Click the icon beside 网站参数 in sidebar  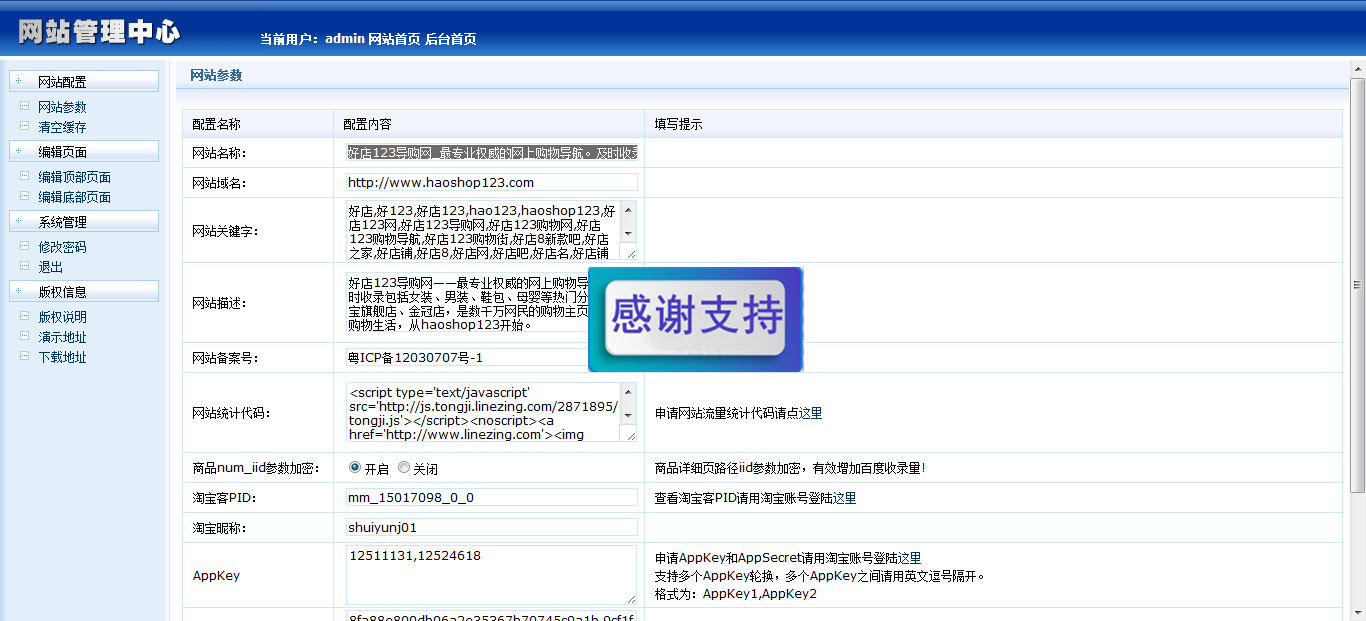point(25,106)
